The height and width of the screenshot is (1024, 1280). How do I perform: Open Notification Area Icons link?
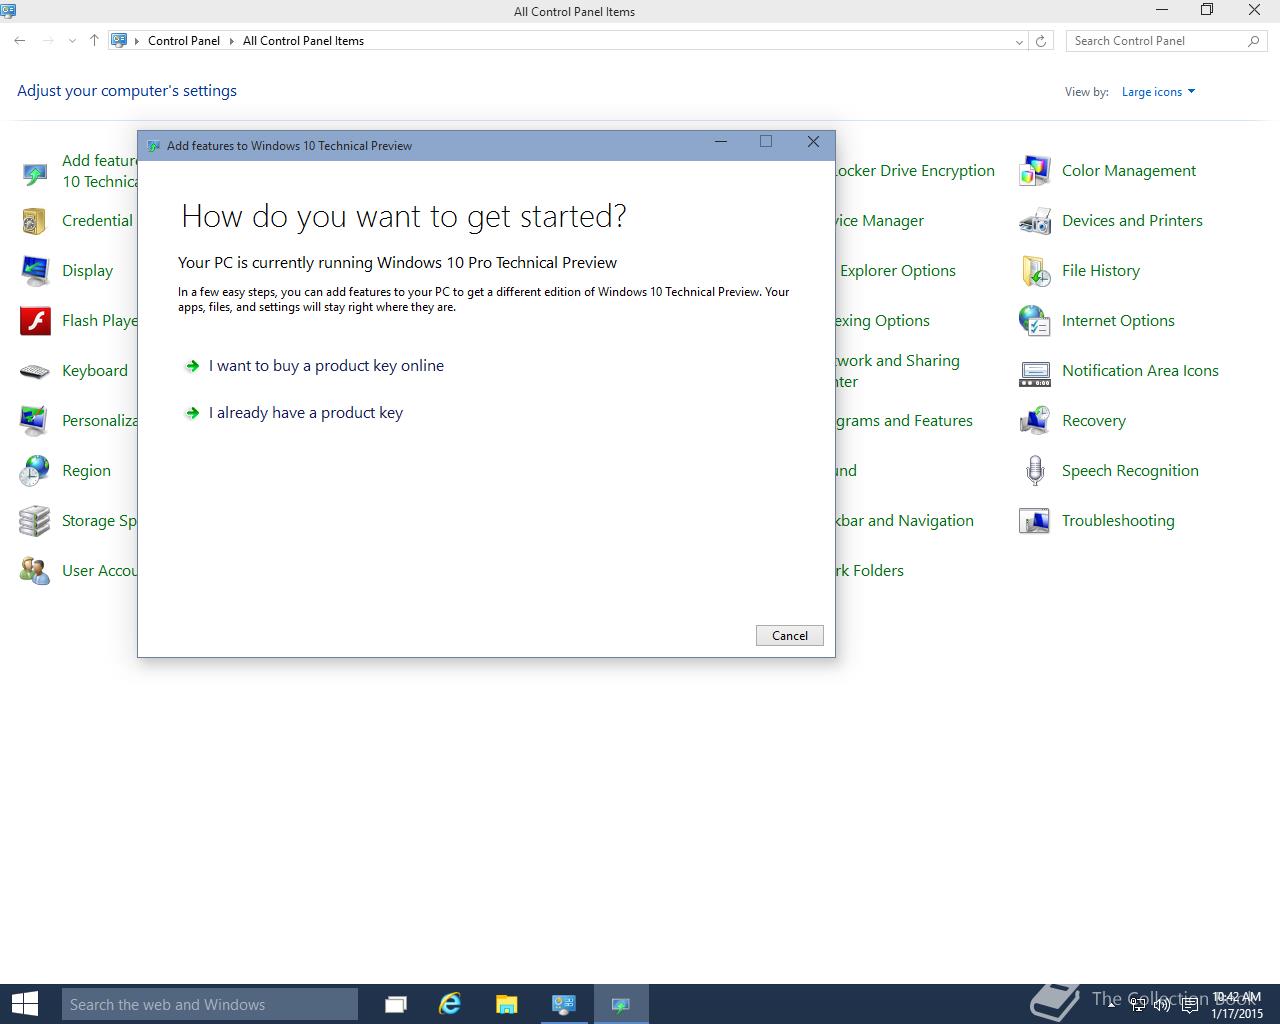tap(1140, 371)
